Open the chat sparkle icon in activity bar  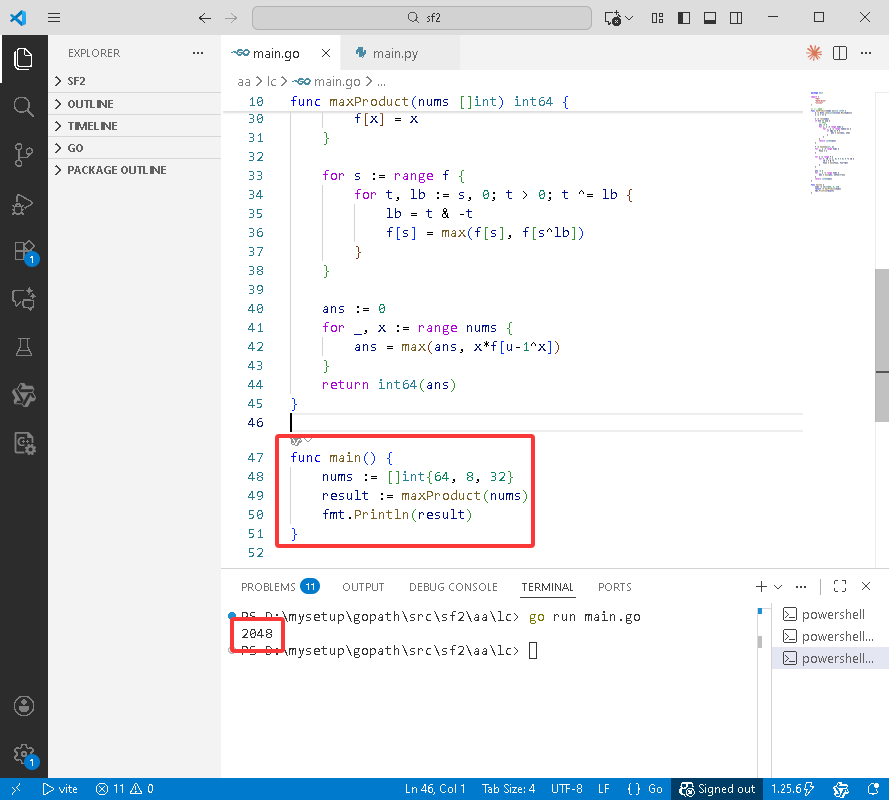[x=23, y=299]
